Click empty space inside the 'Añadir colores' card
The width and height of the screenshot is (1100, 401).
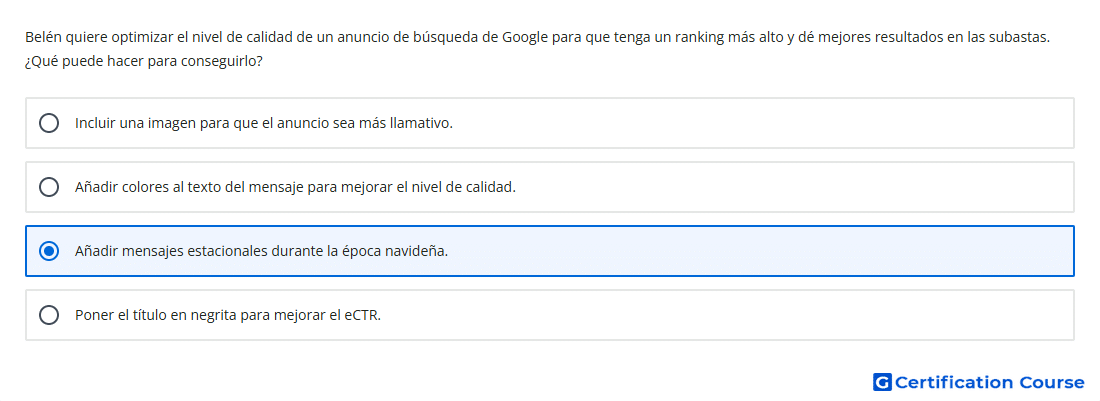click(793, 187)
